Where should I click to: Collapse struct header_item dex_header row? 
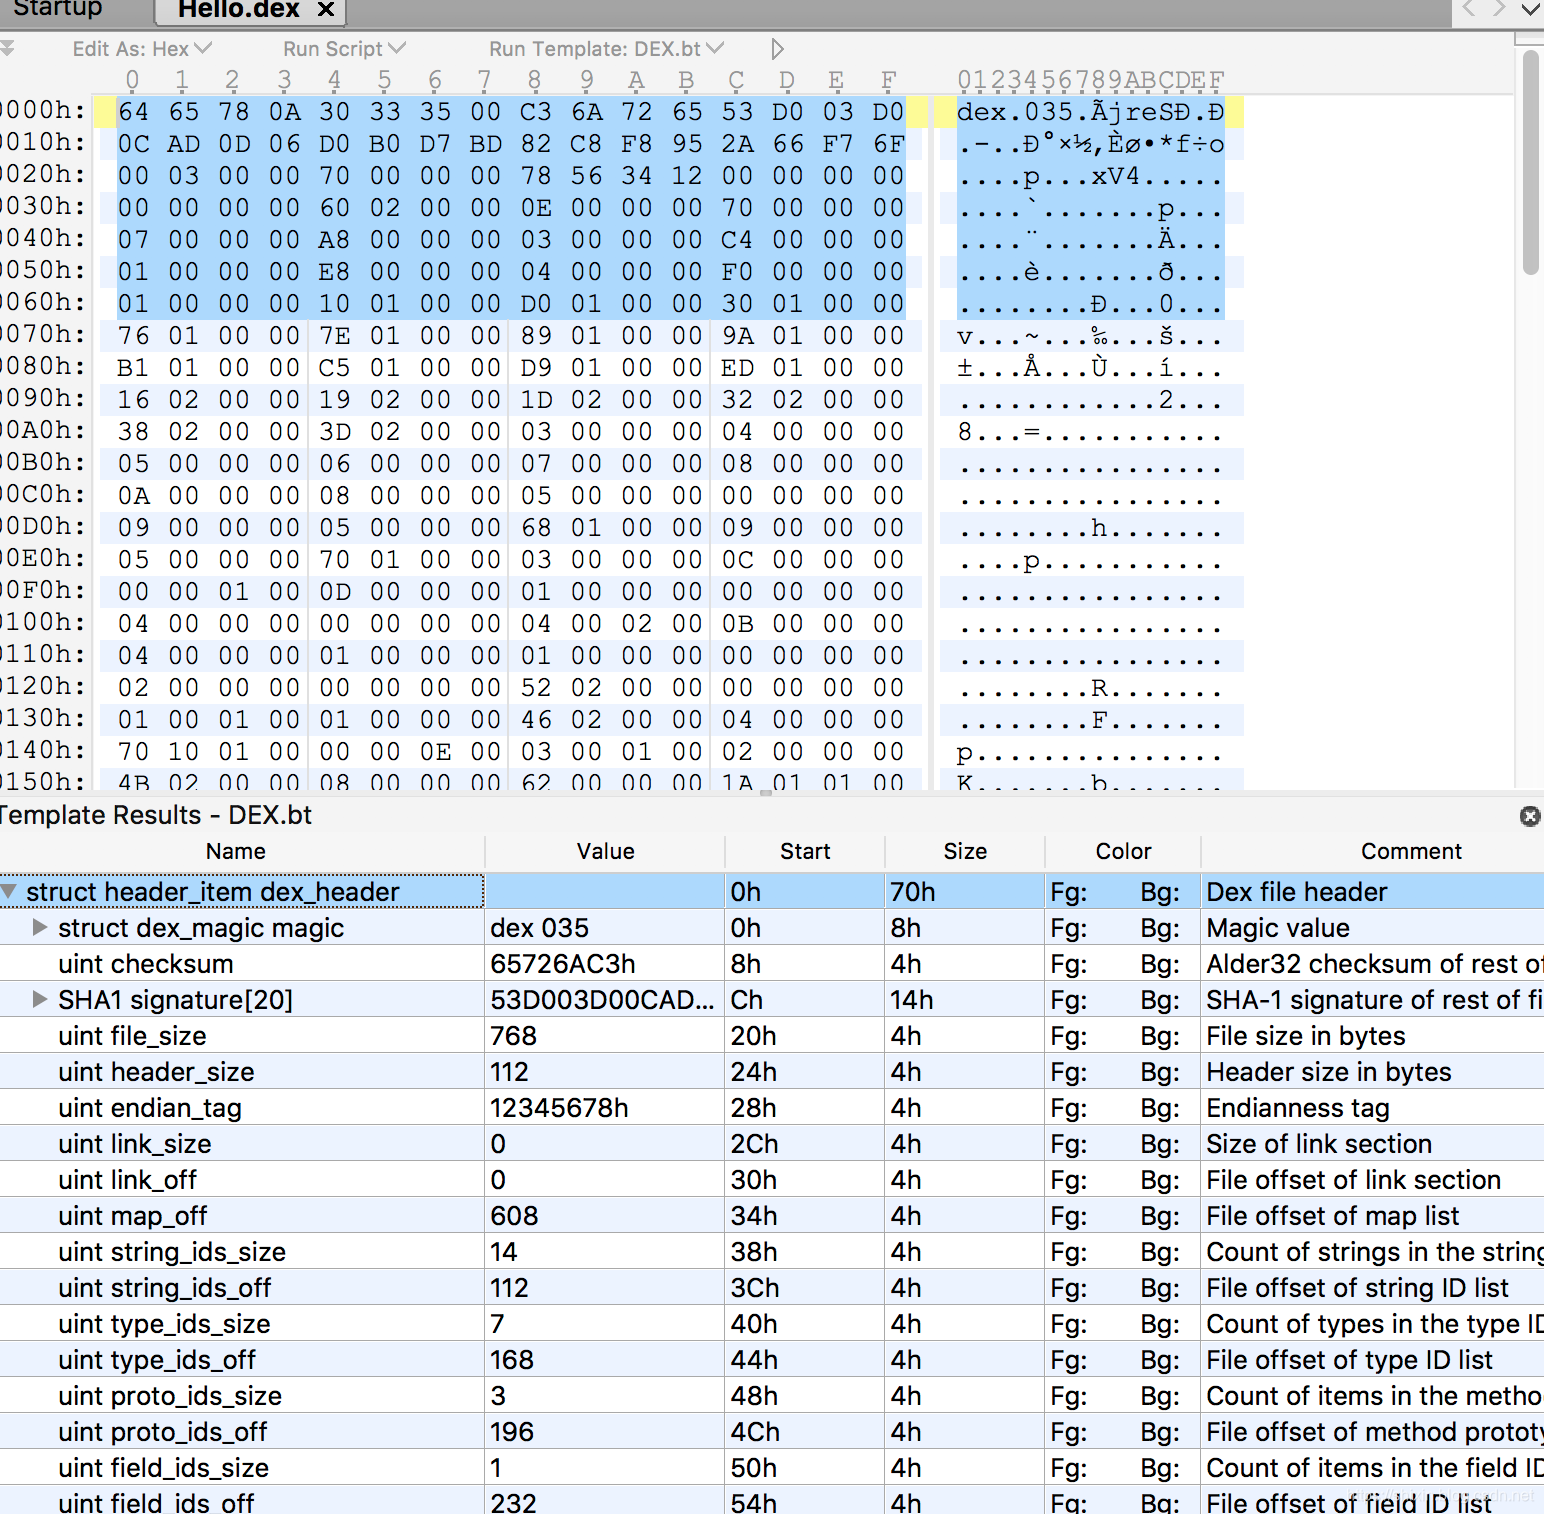click(9, 891)
